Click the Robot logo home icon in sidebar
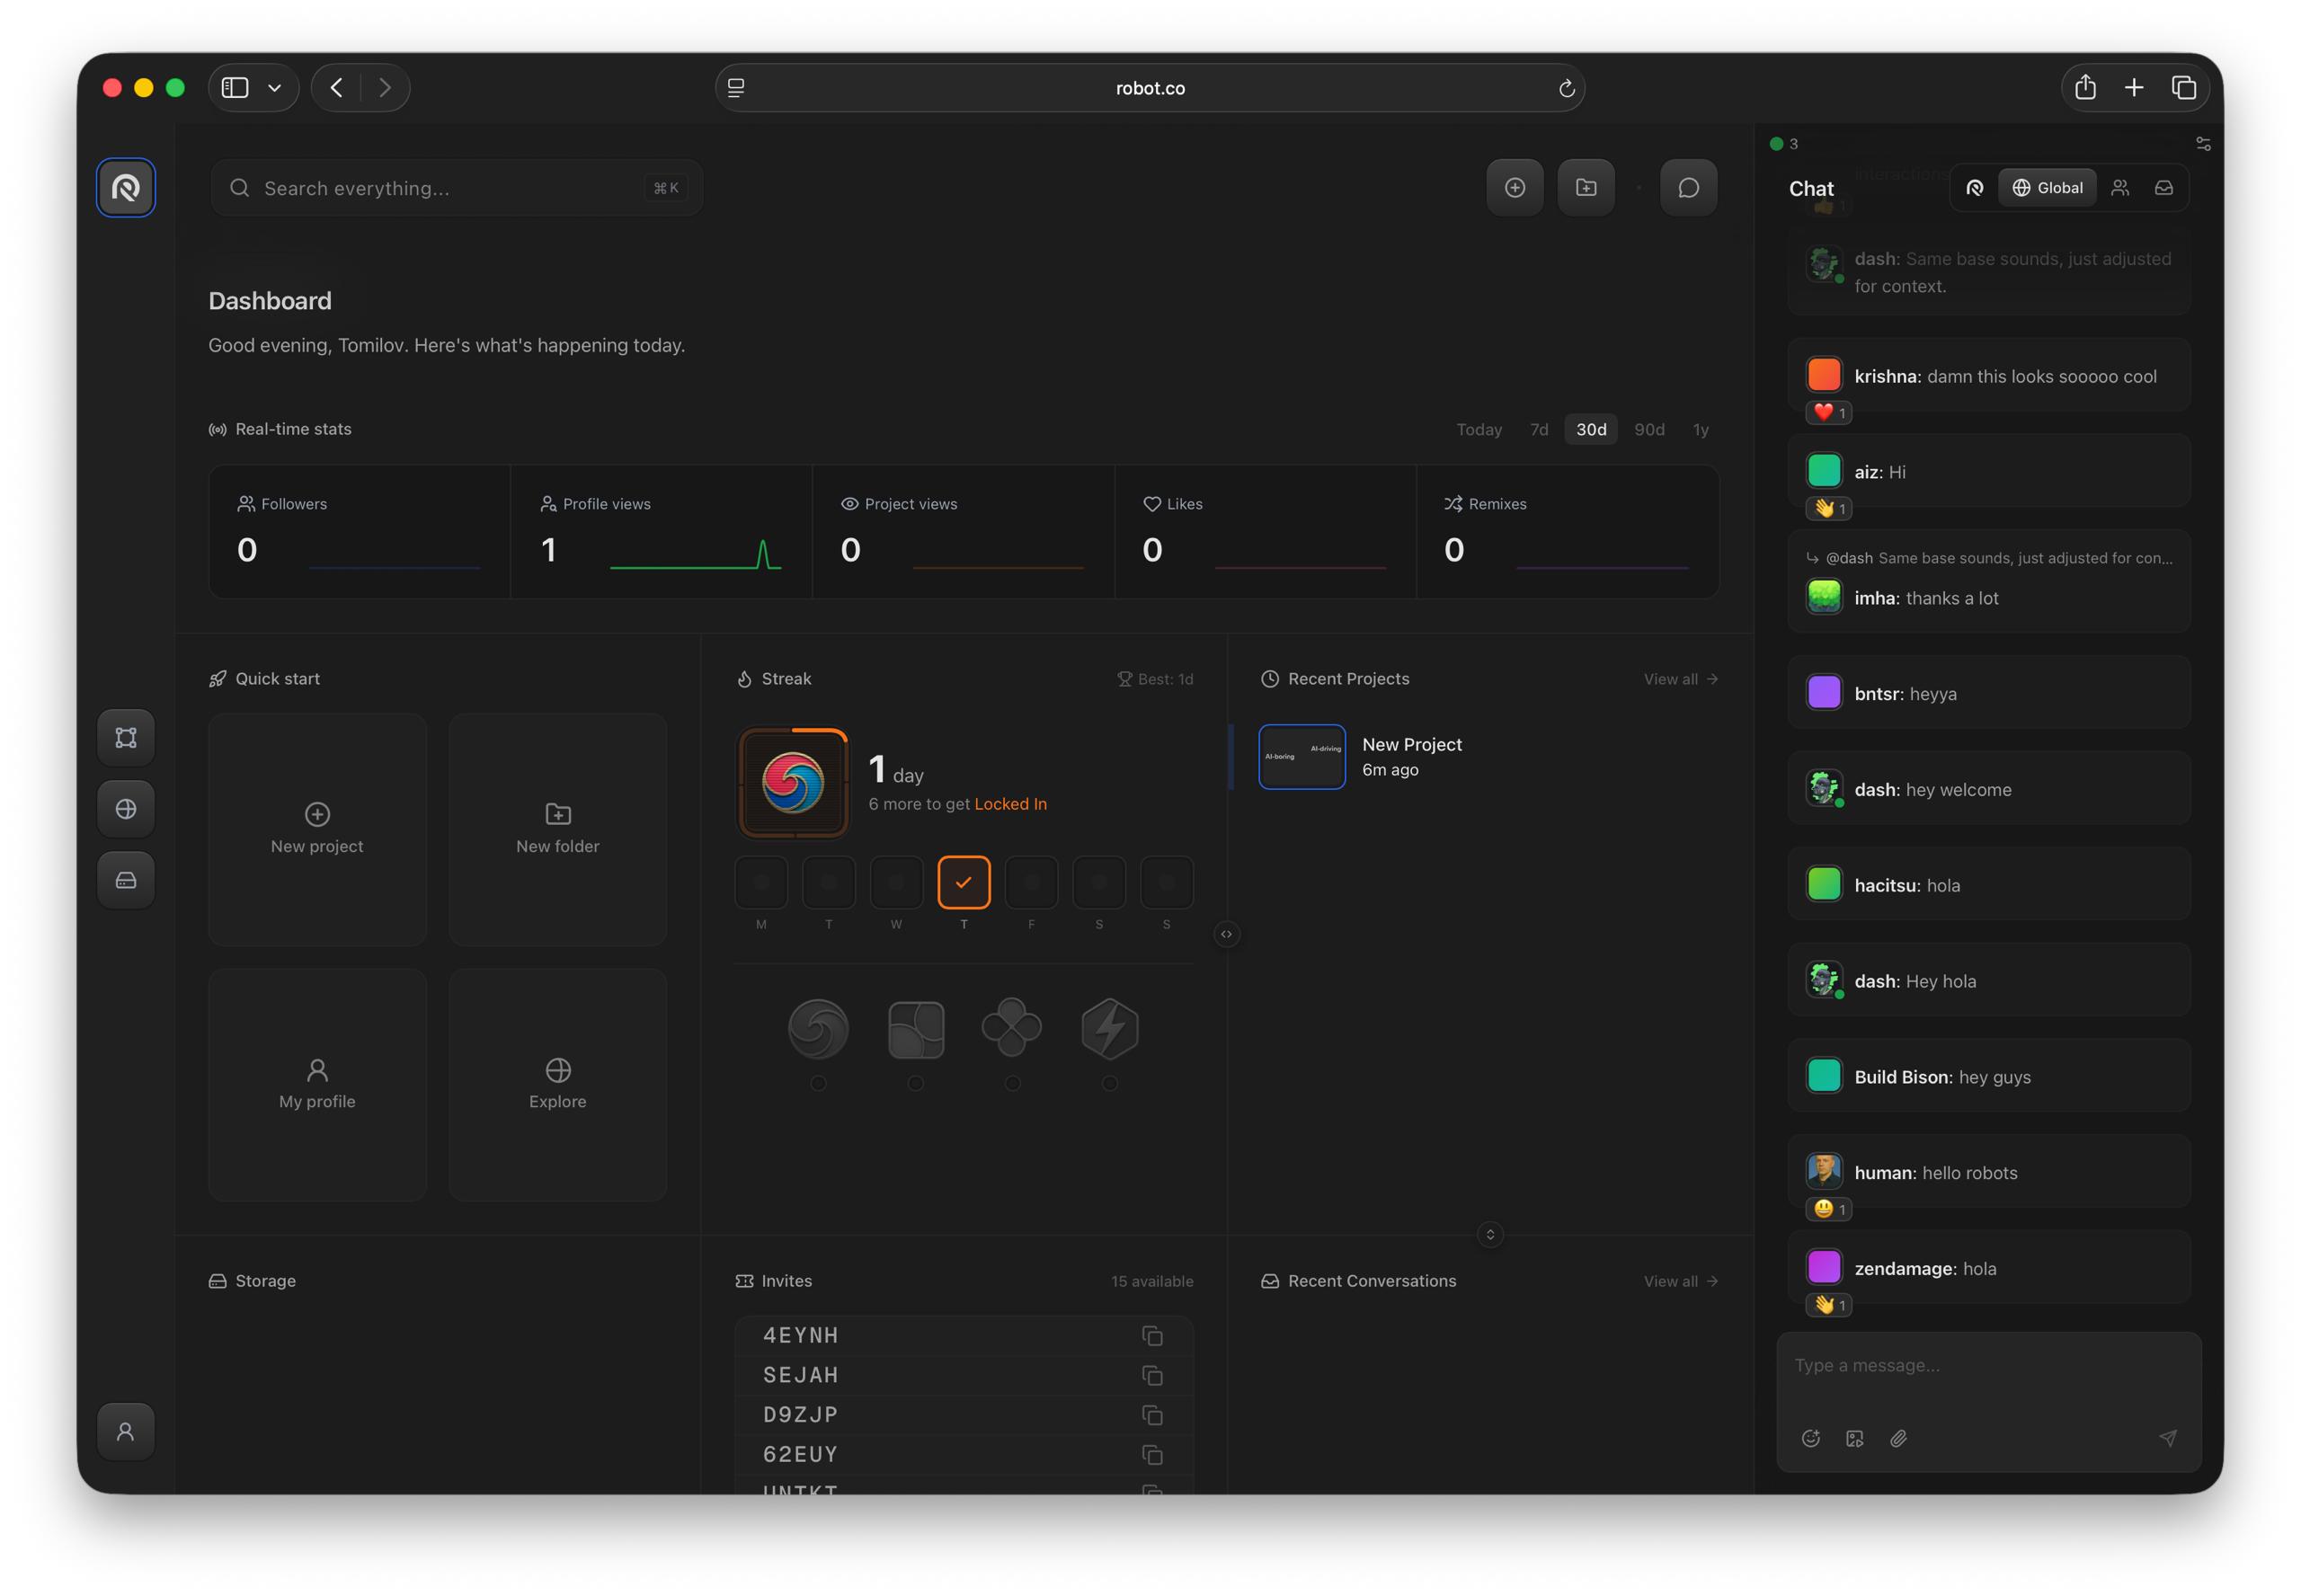Image resolution: width=2301 pixels, height=1596 pixels. point(126,188)
